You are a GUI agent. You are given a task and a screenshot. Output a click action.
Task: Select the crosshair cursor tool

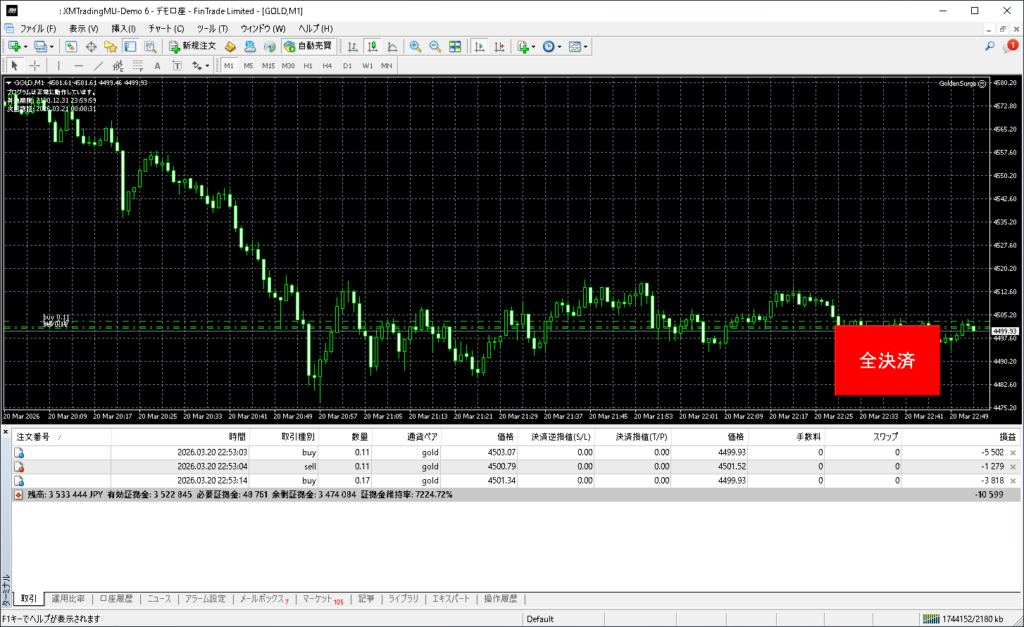35,66
